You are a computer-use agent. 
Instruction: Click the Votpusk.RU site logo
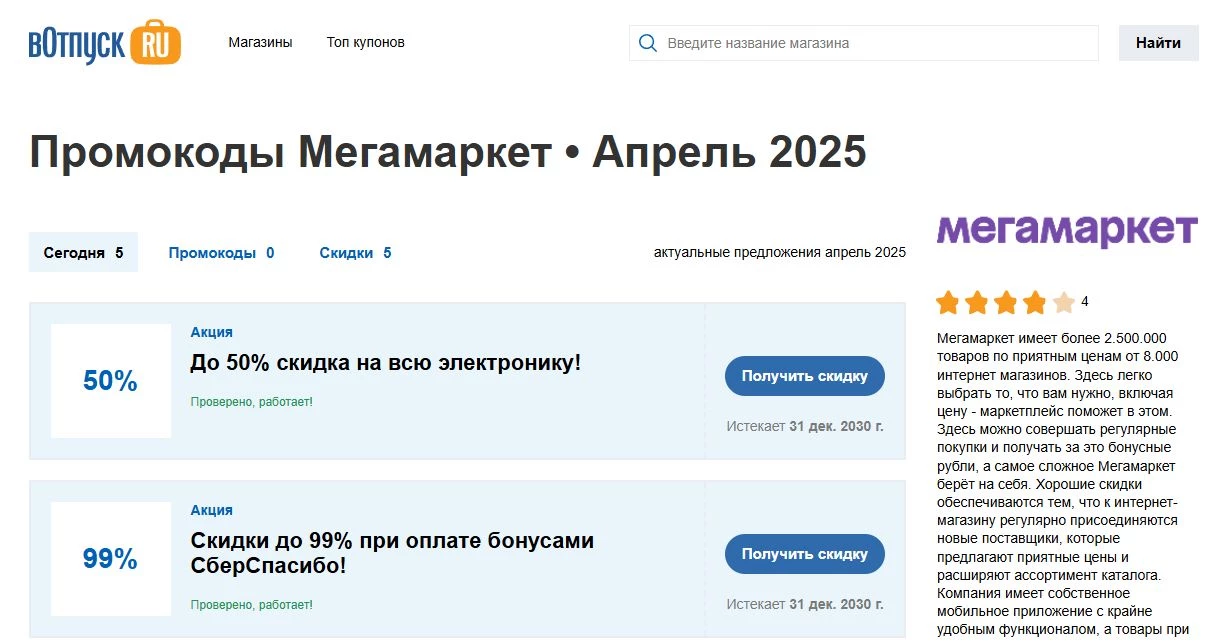[x=103, y=42]
